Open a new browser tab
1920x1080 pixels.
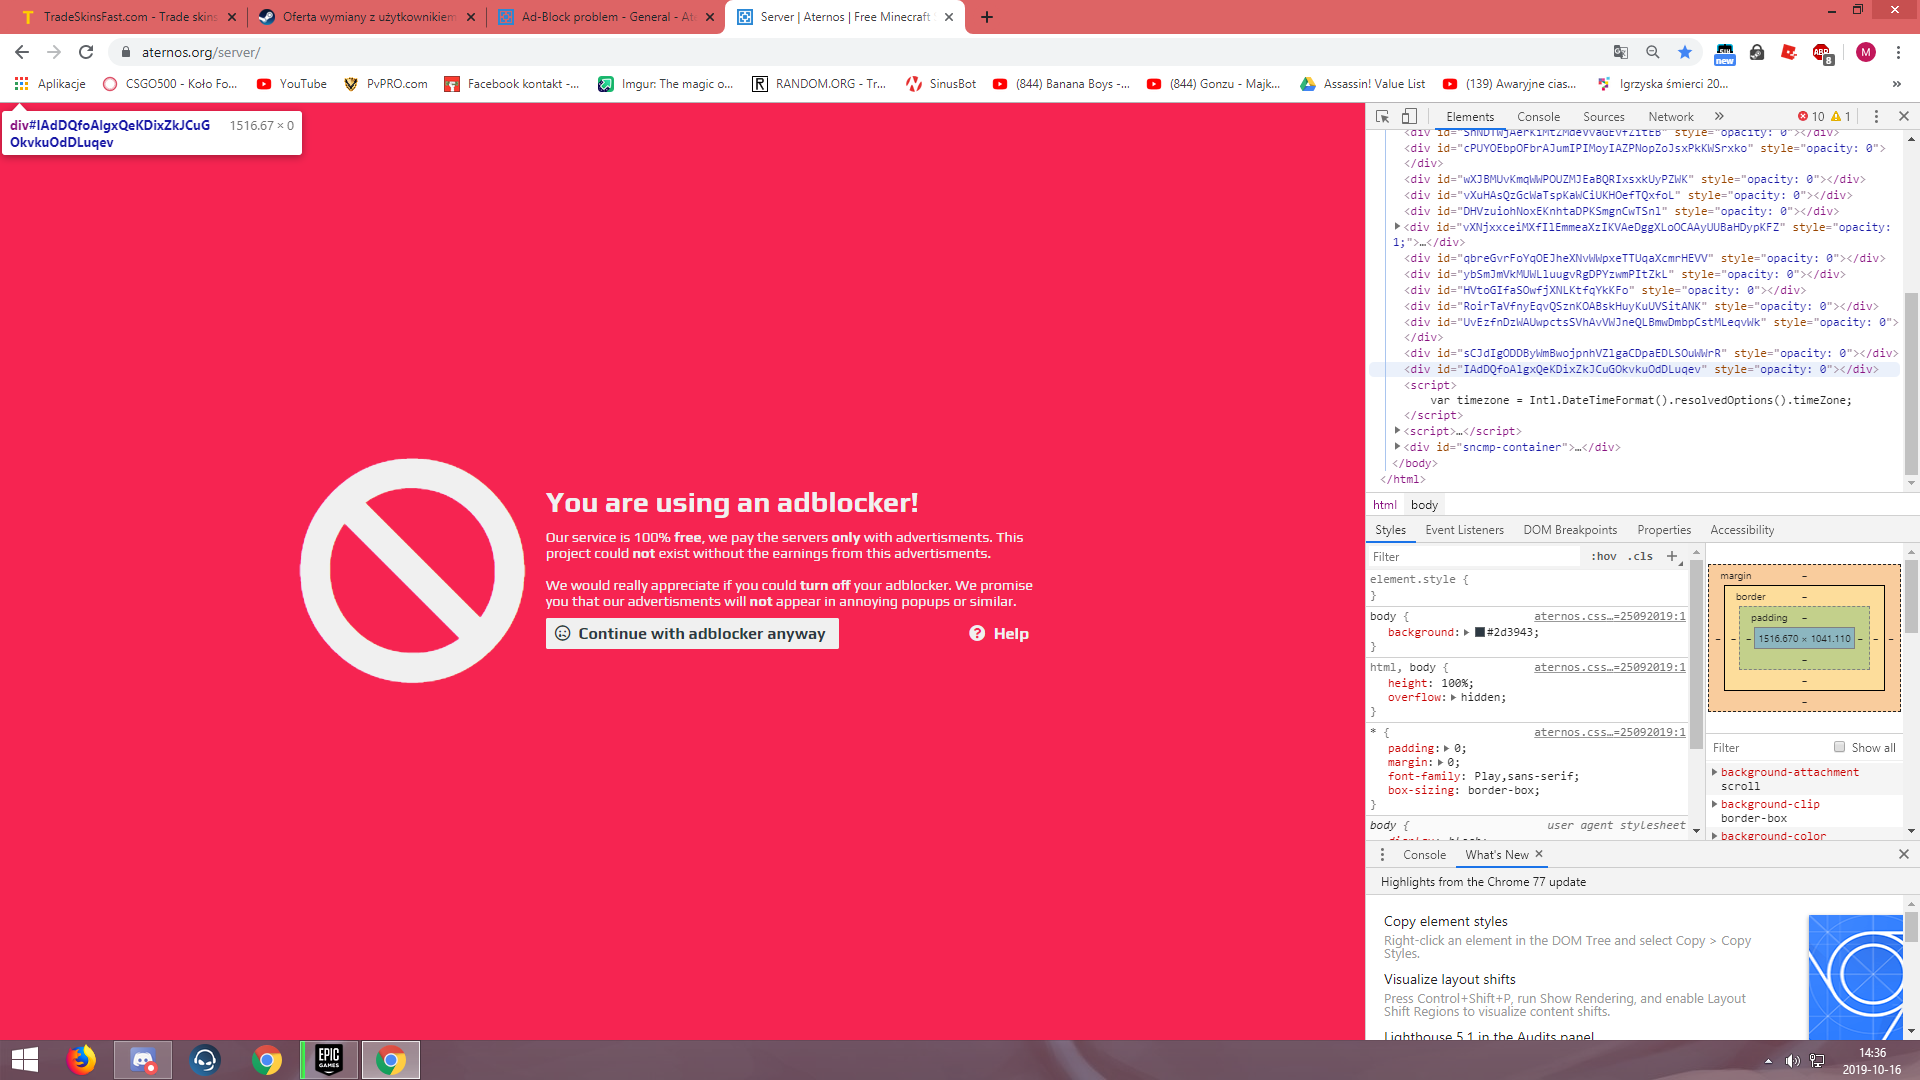tap(987, 17)
